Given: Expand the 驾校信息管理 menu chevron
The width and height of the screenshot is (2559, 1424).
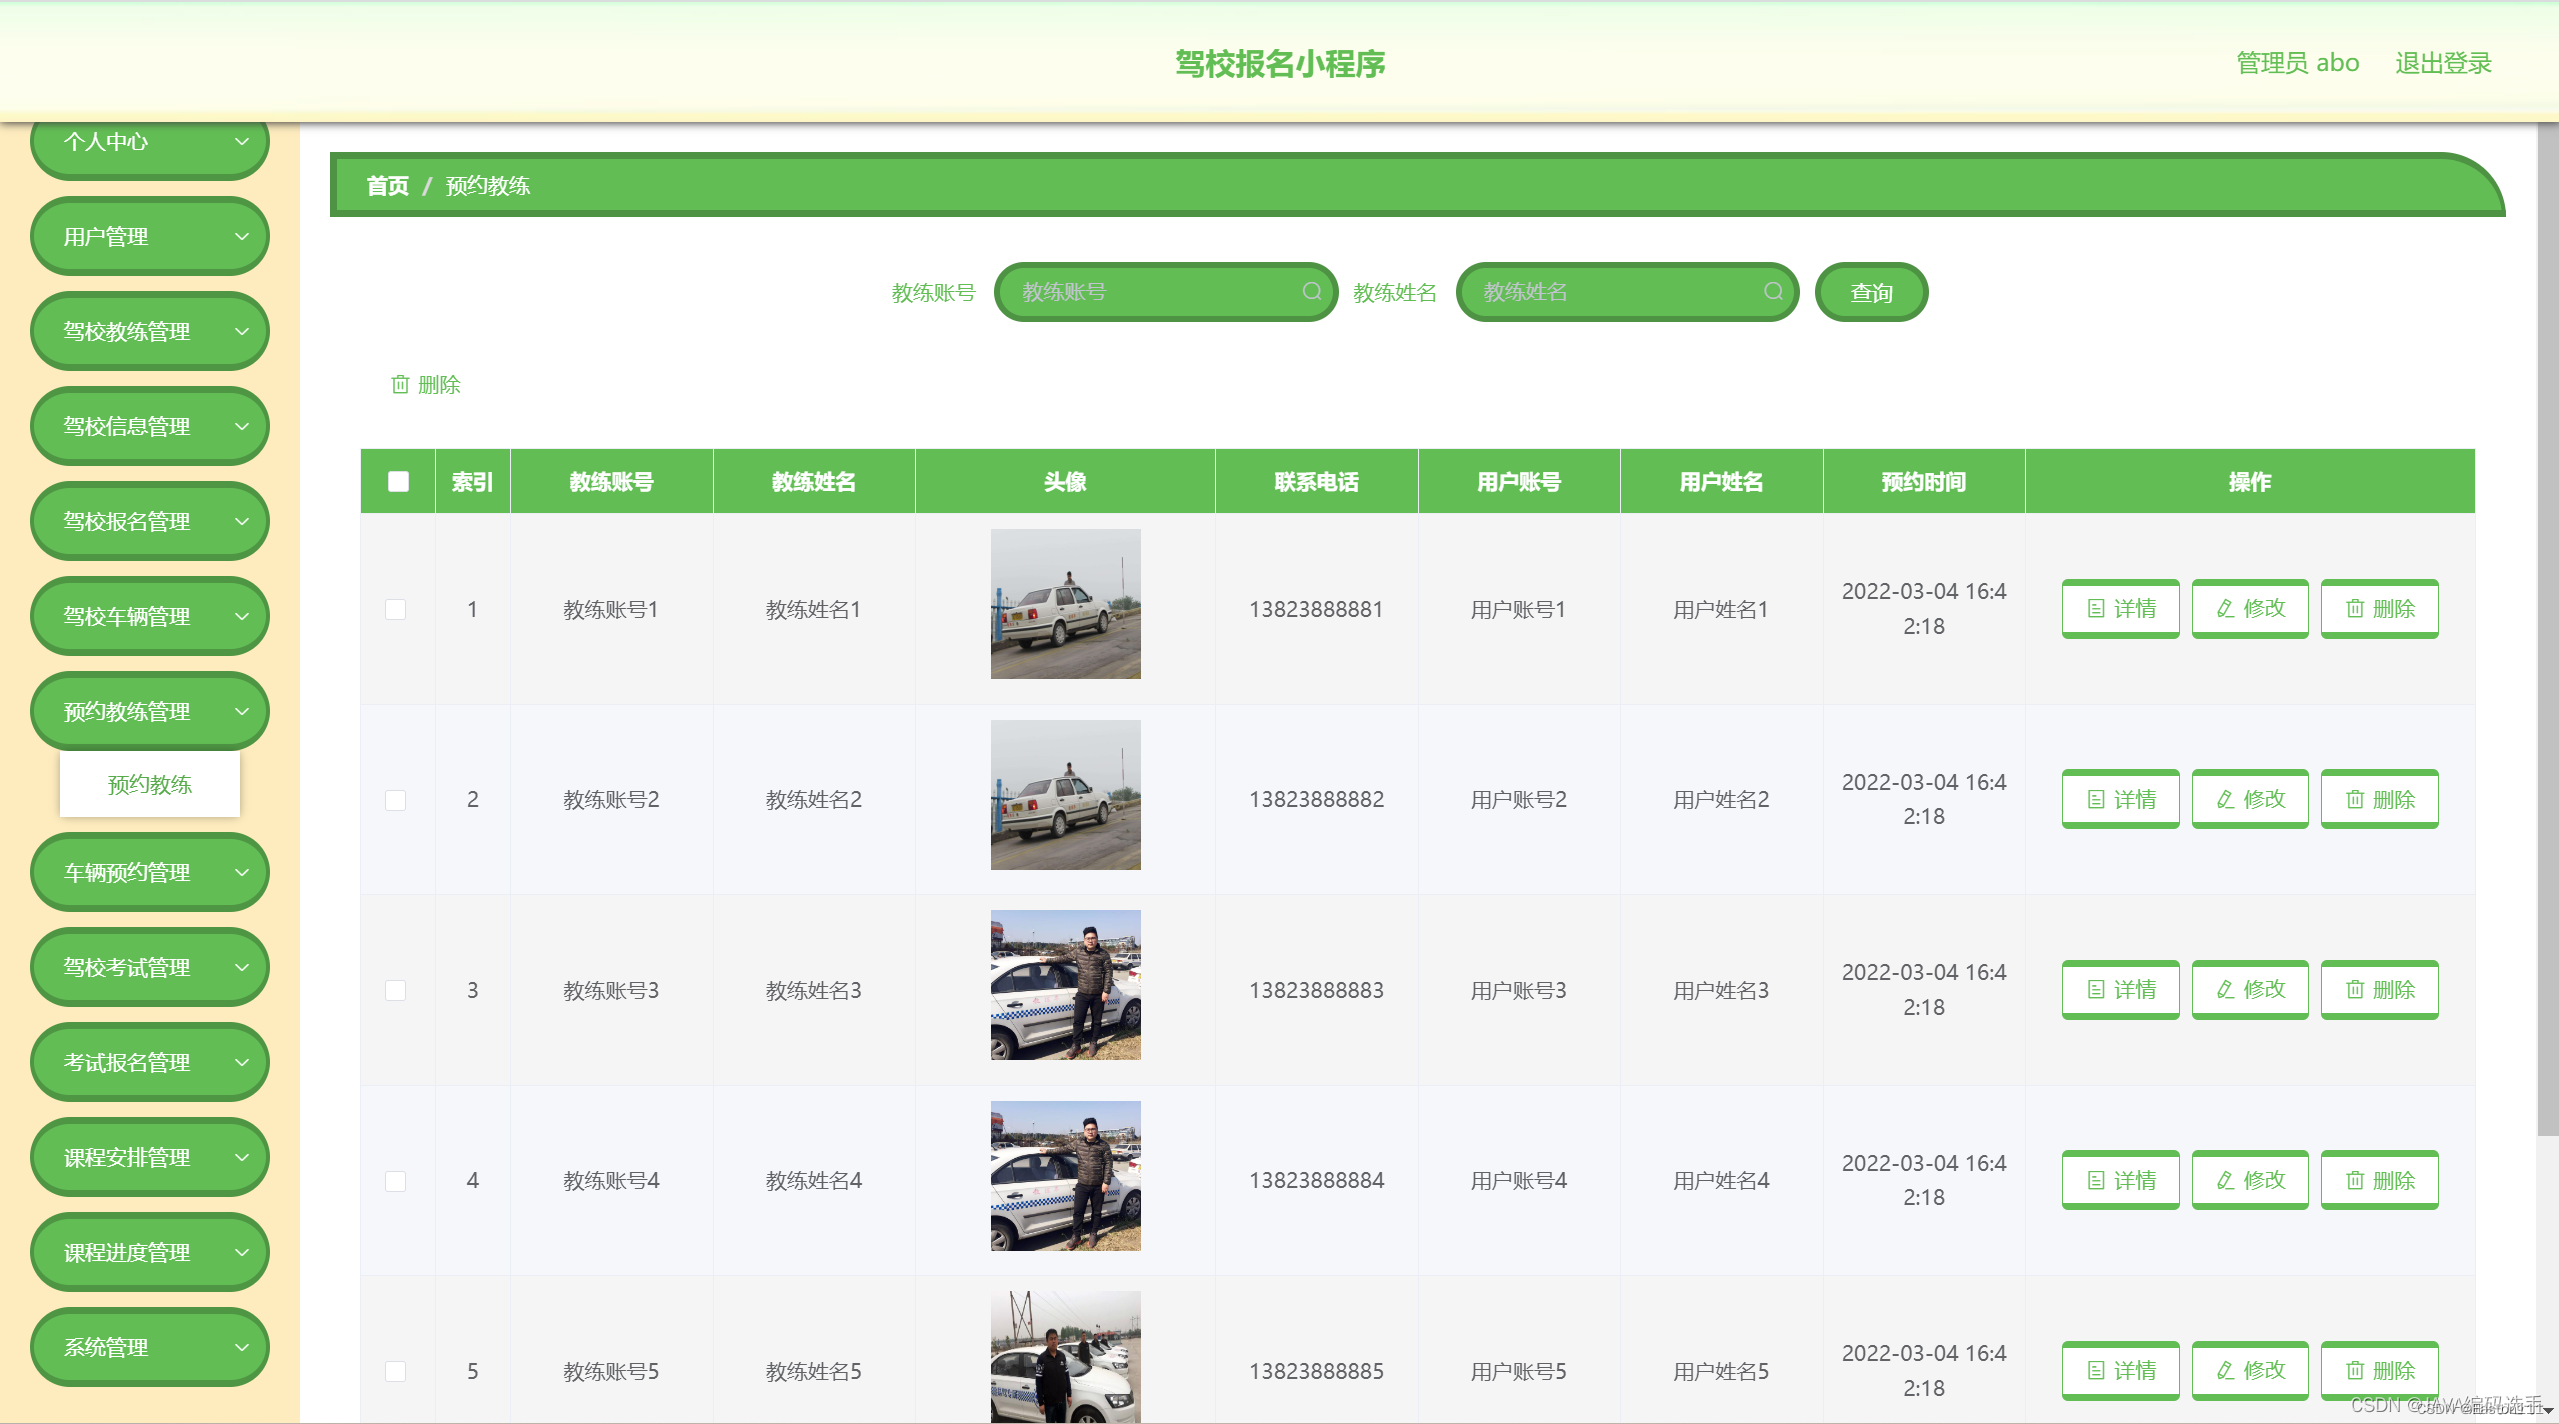Looking at the screenshot, I should [x=241, y=426].
